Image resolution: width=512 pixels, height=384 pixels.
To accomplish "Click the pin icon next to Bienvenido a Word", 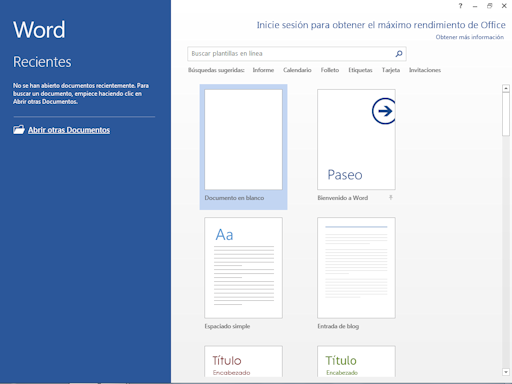I will tap(391, 198).
